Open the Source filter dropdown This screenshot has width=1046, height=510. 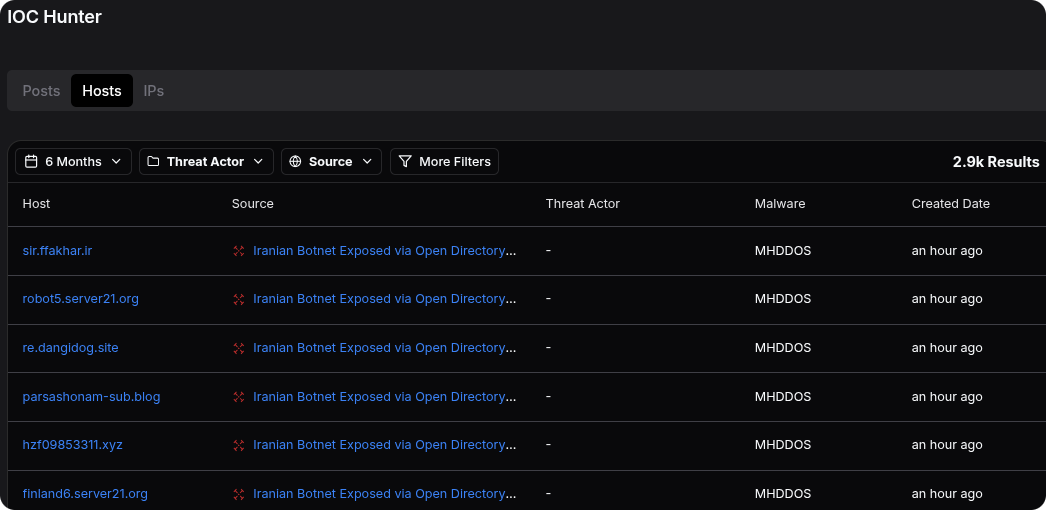point(332,161)
